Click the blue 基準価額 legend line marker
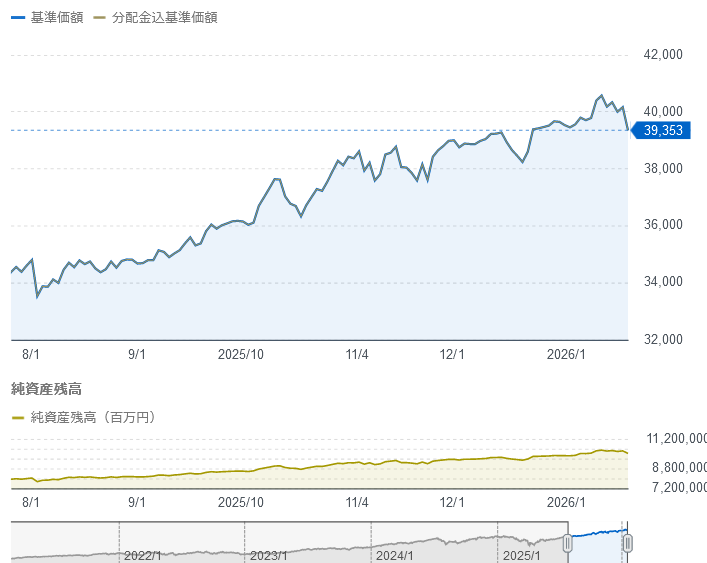The height and width of the screenshot is (563, 707). tap(17, 18)
